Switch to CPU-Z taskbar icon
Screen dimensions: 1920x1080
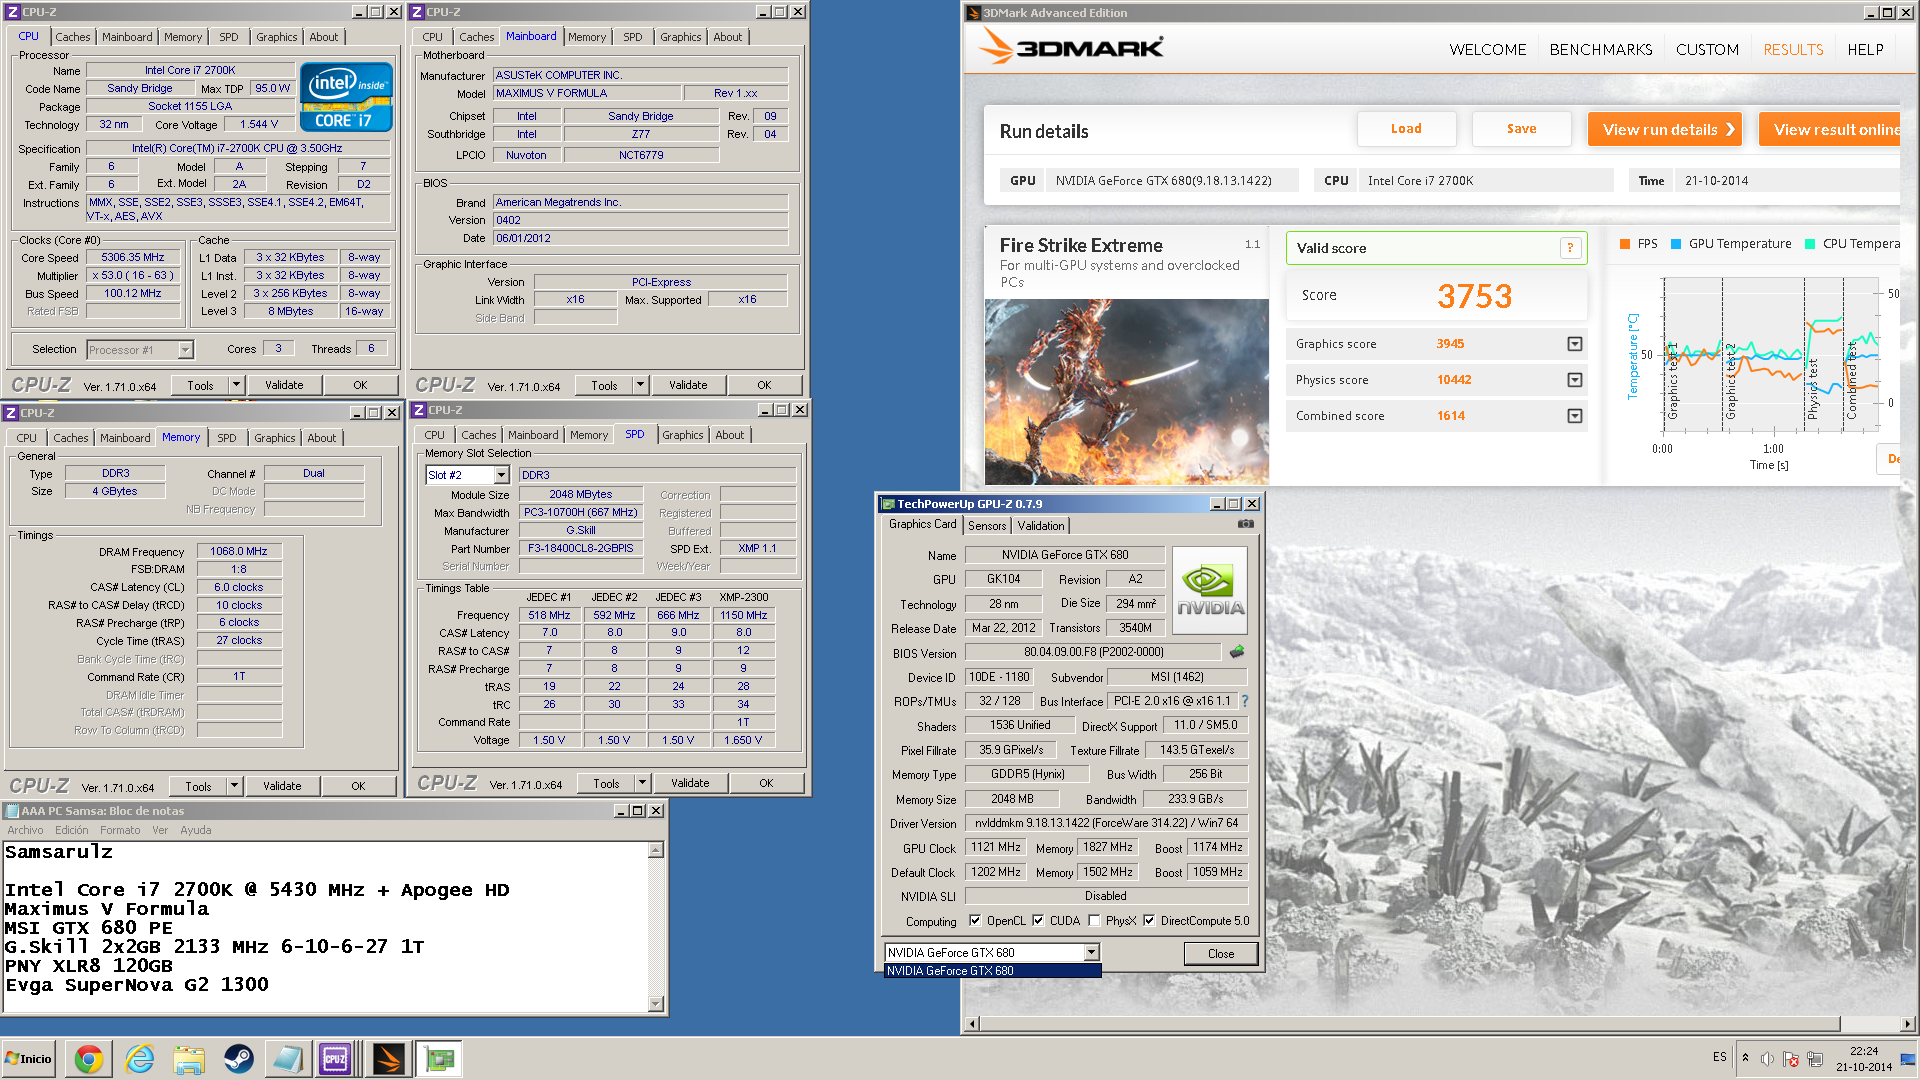tap(335, 1059)
